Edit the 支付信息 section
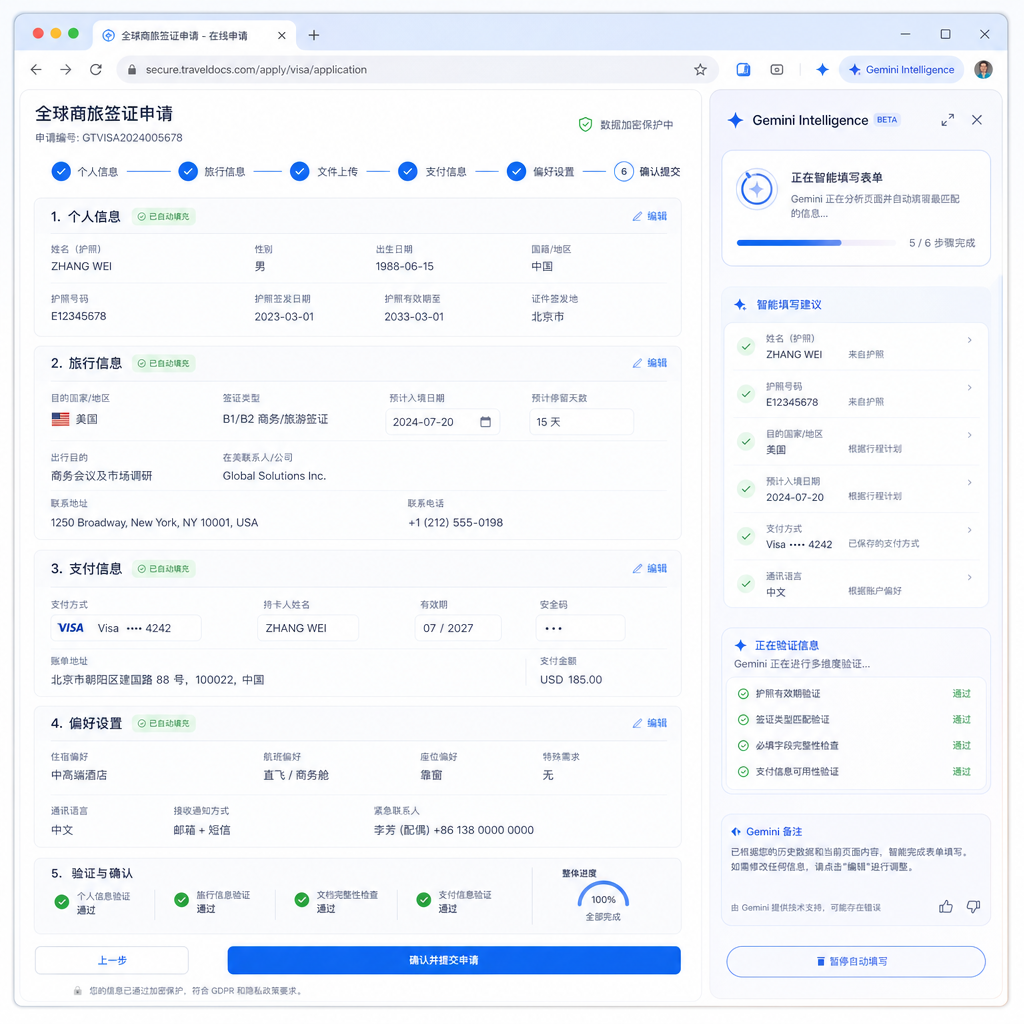1024x1024 pixels. [650, 569]
